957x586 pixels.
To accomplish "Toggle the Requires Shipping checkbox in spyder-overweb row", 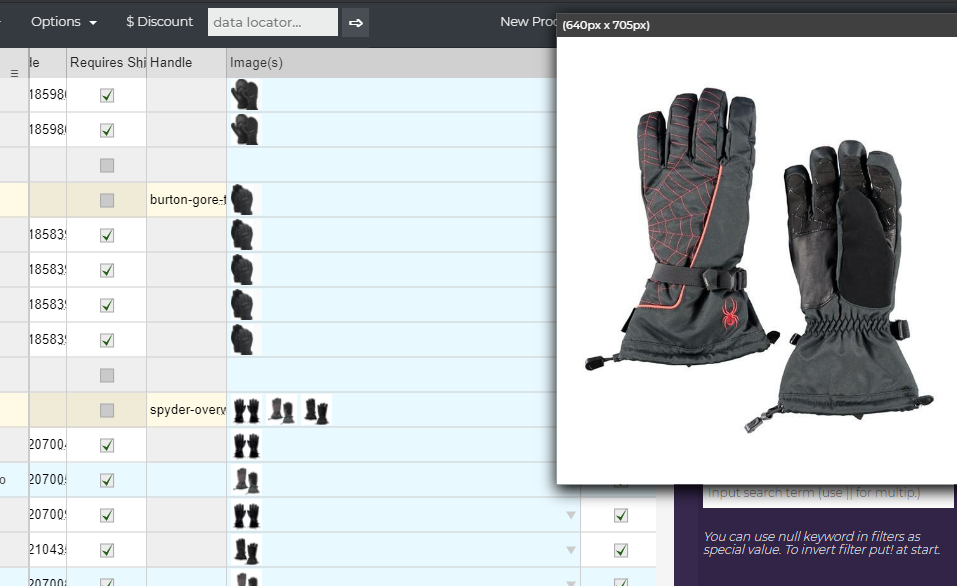I will pyautogui.click(x=107, y=410).
